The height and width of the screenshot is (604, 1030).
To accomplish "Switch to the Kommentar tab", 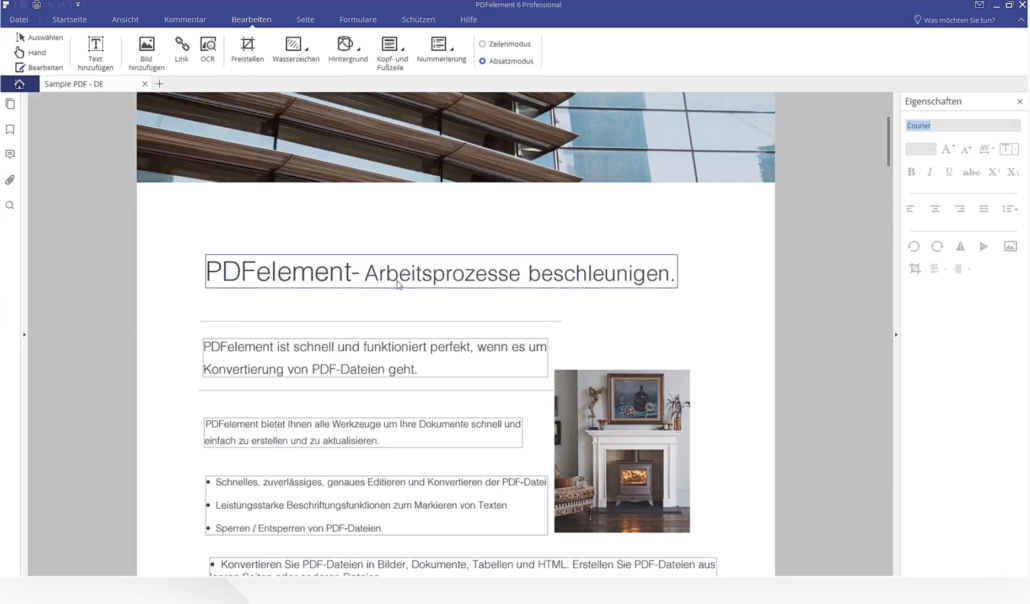I will click(x=185, y=20).
